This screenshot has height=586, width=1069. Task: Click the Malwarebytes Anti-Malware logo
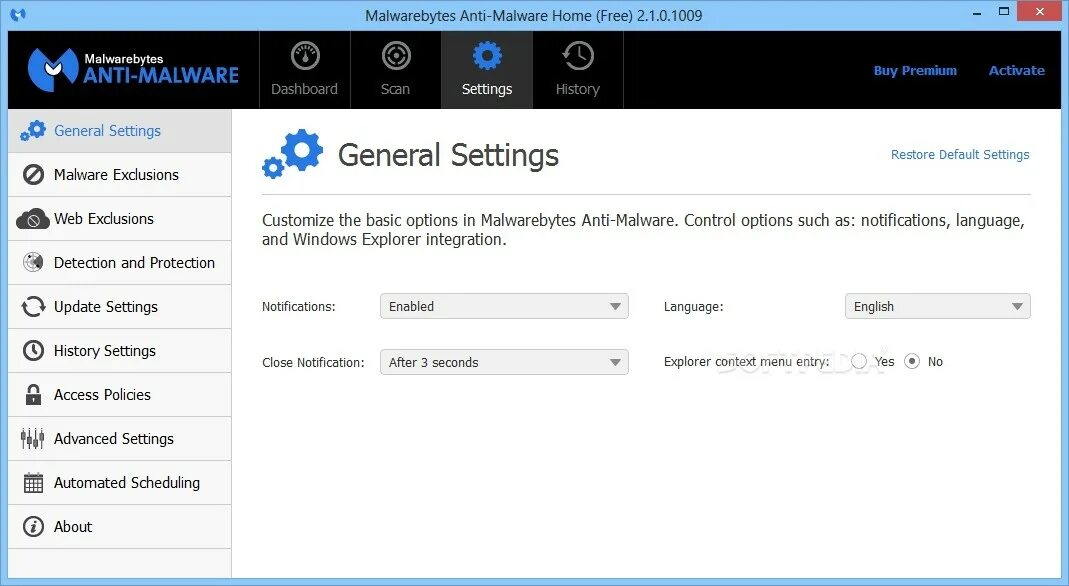coord(133,70)
